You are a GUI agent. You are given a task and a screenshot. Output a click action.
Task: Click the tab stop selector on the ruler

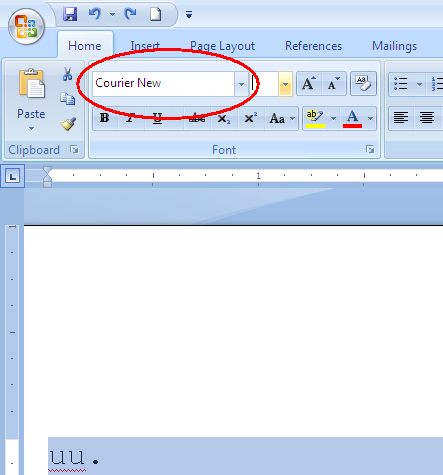13,176
